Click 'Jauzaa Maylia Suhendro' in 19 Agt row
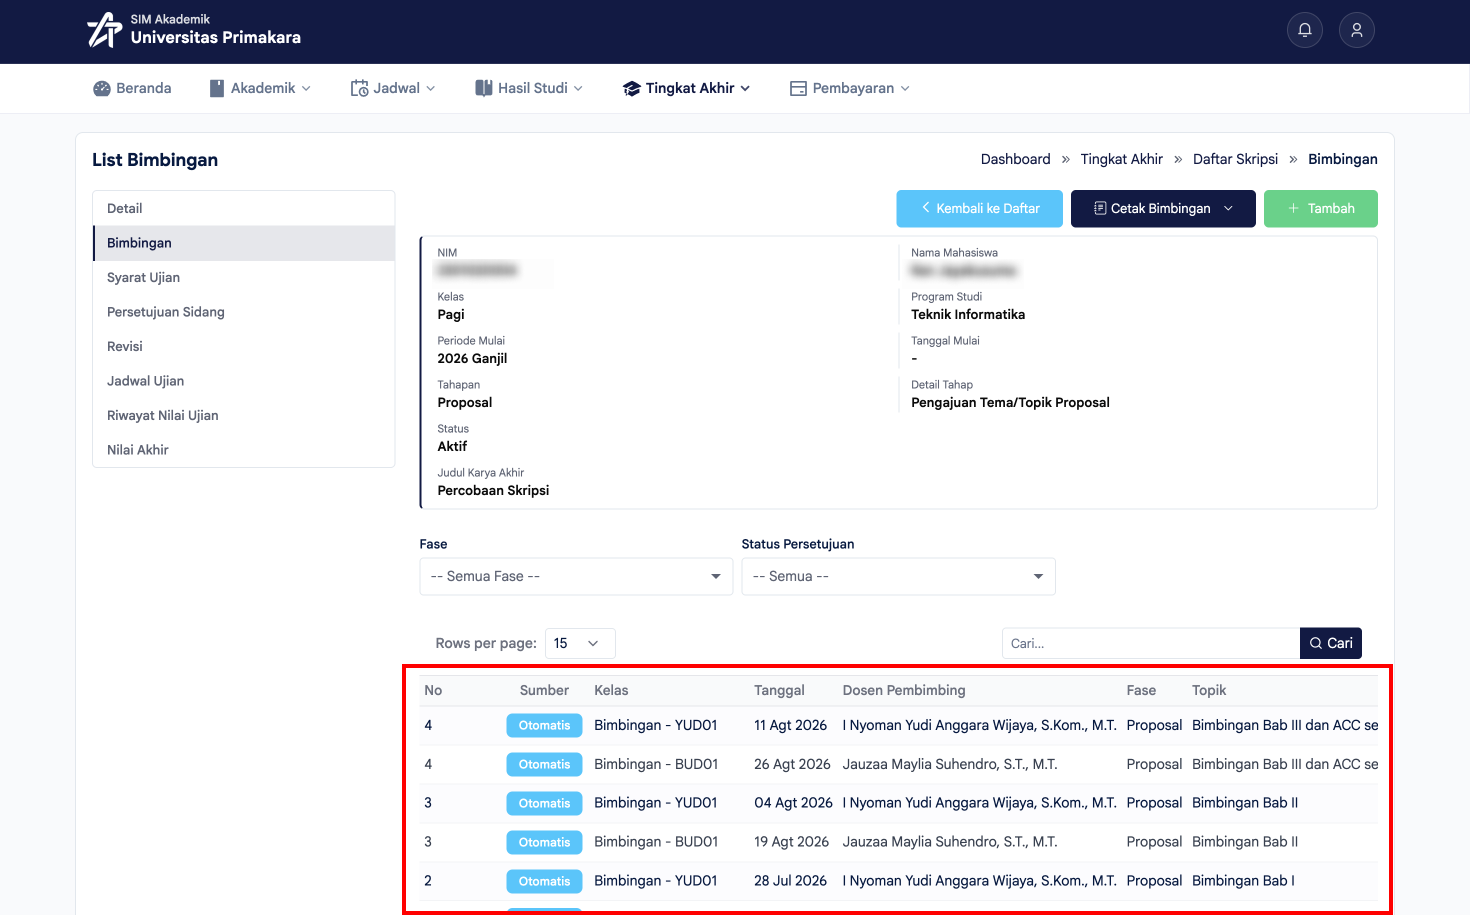Screen dimensions: 1470x915 [x=950, y=842]
